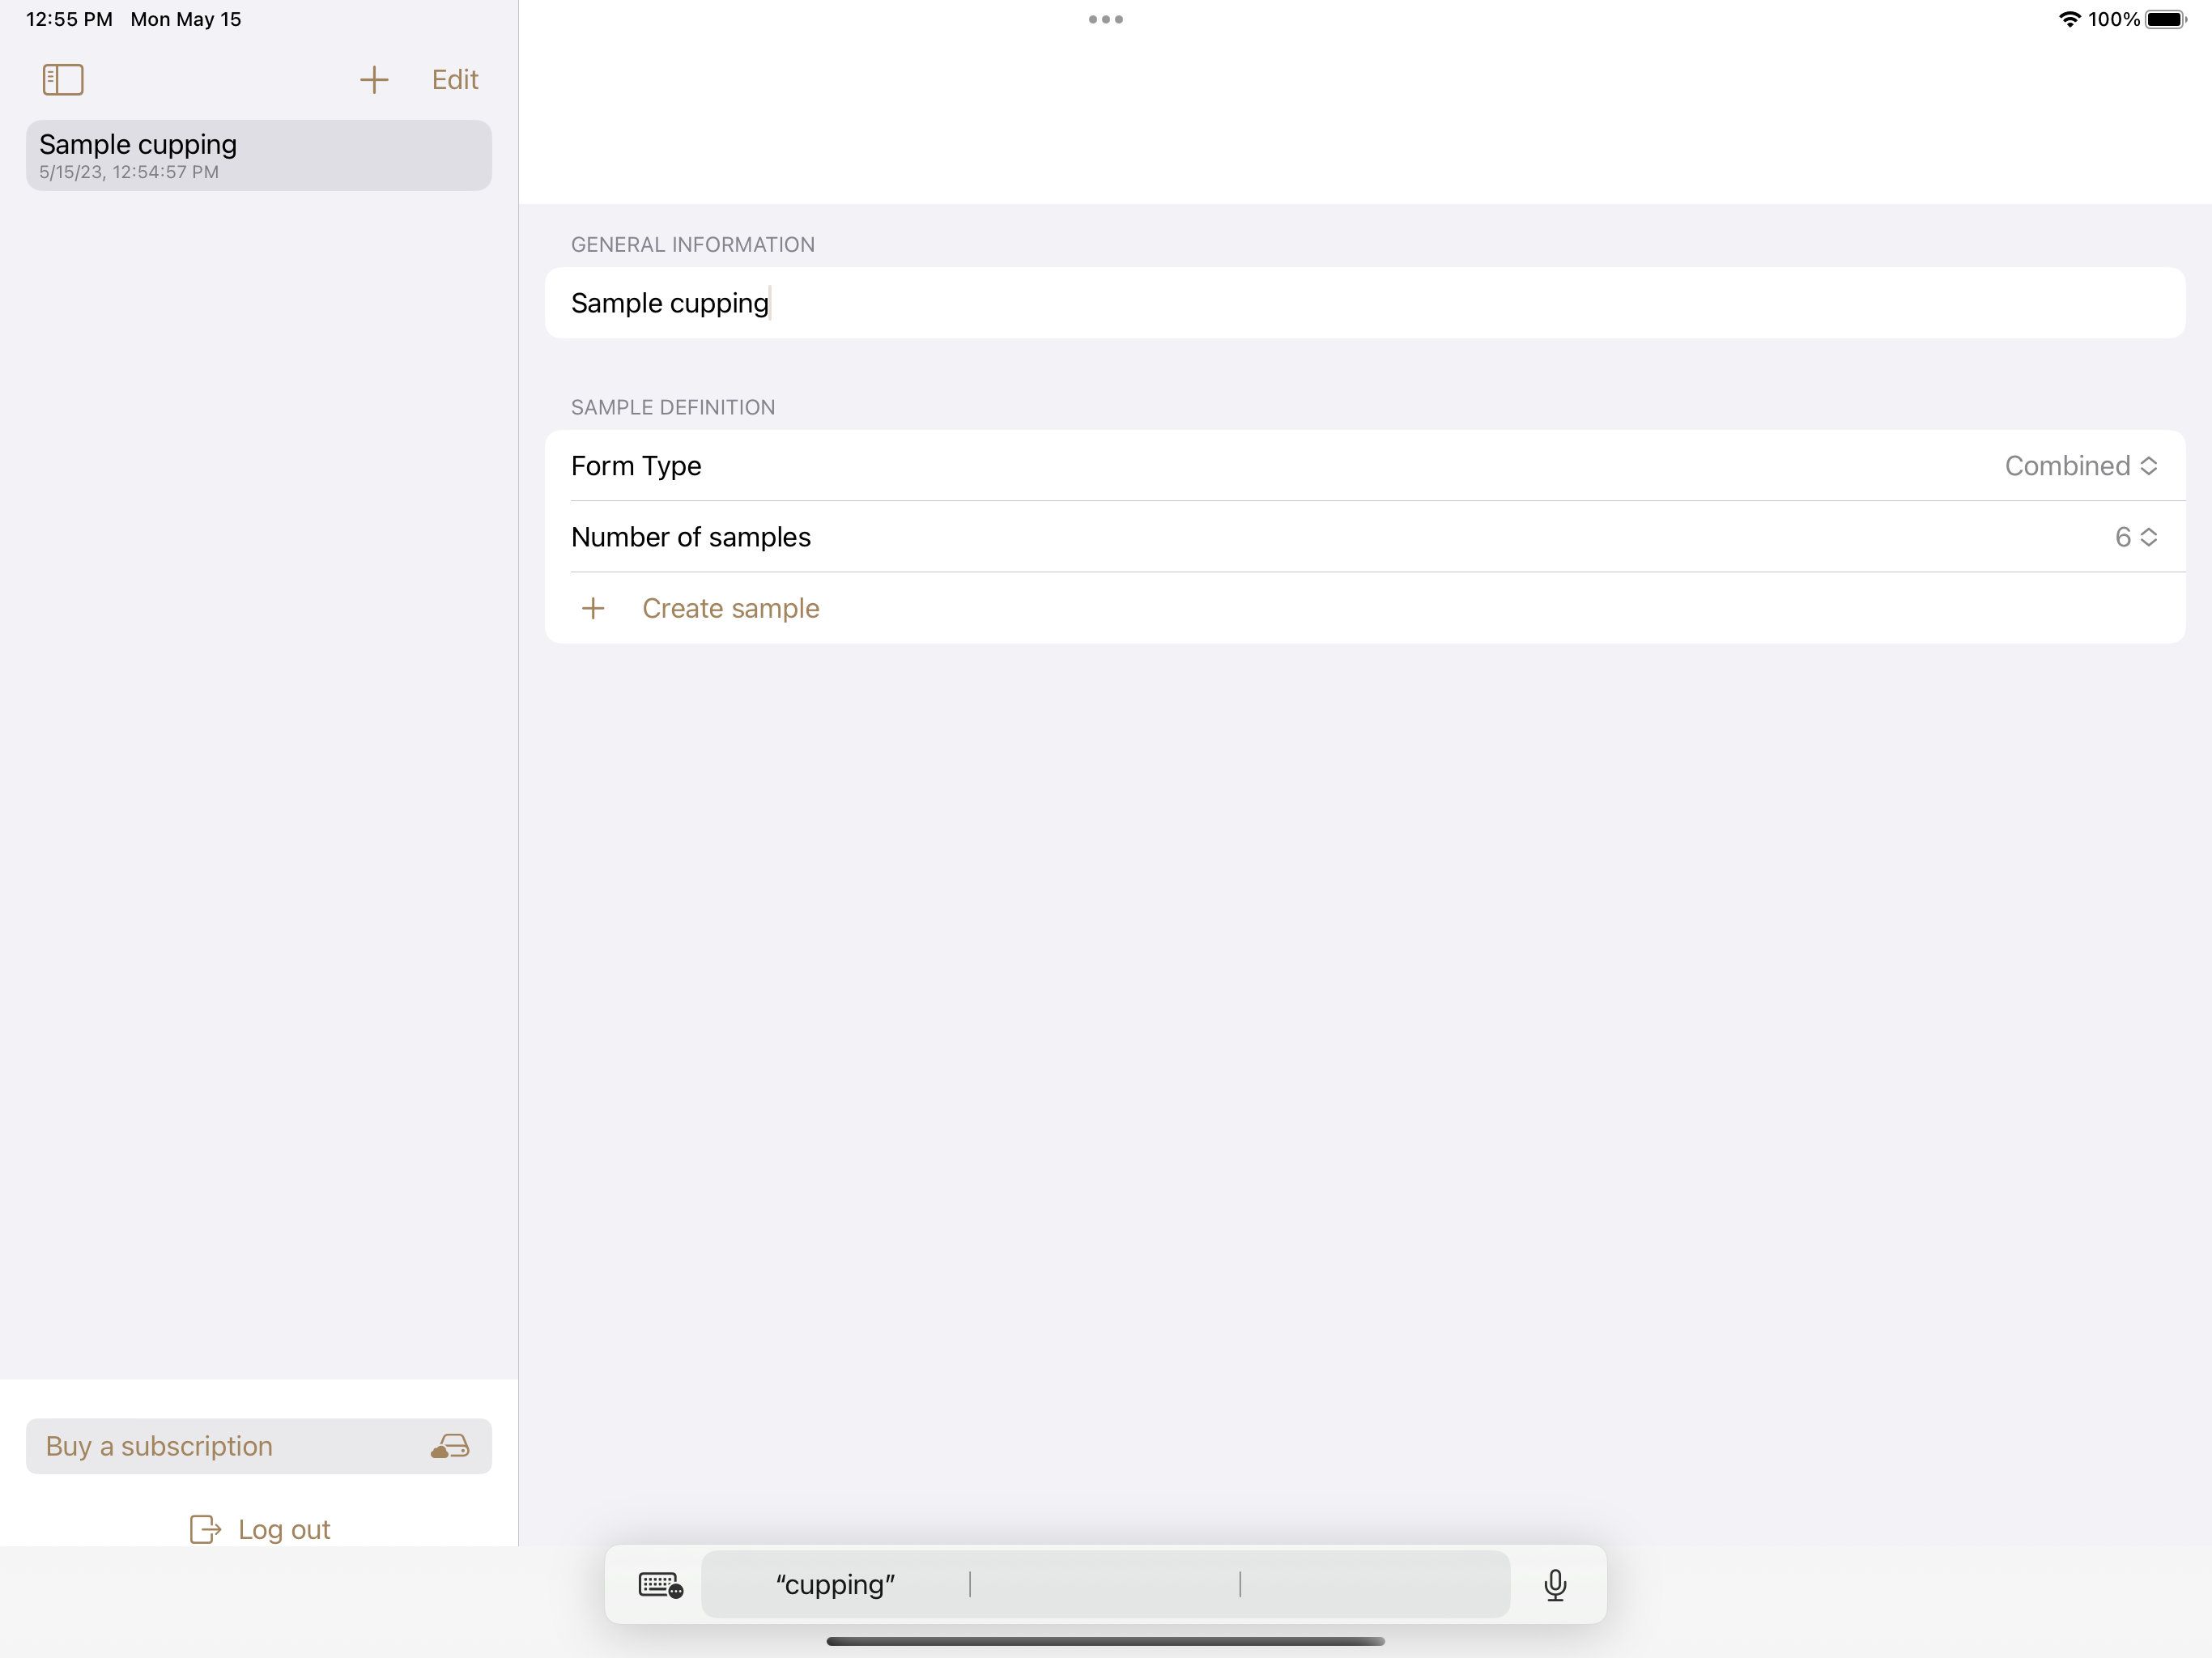
Task: Click the SAMPLE DEFINITION header text
Action: tap(673, 408)
